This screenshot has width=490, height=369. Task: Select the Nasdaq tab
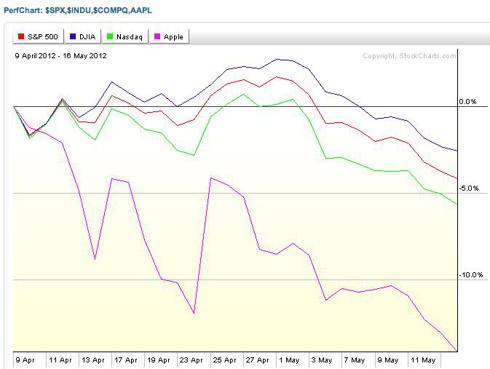coord(124,37)
